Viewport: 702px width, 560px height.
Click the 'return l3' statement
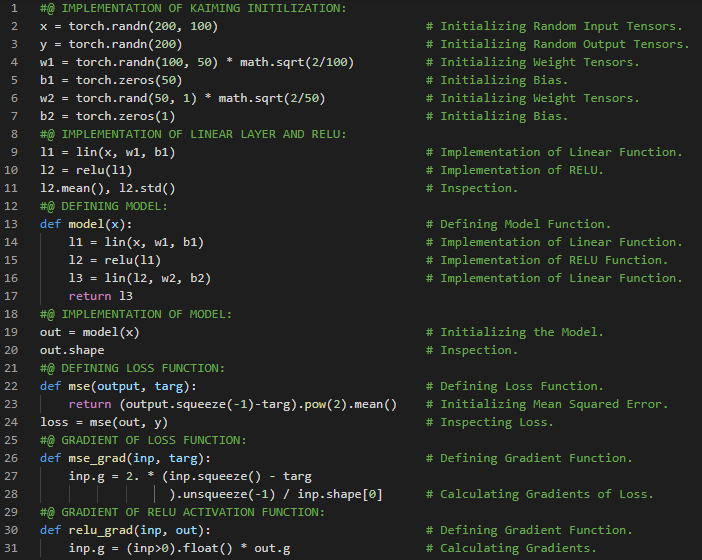pyautogui.click(x=100, y=296)
